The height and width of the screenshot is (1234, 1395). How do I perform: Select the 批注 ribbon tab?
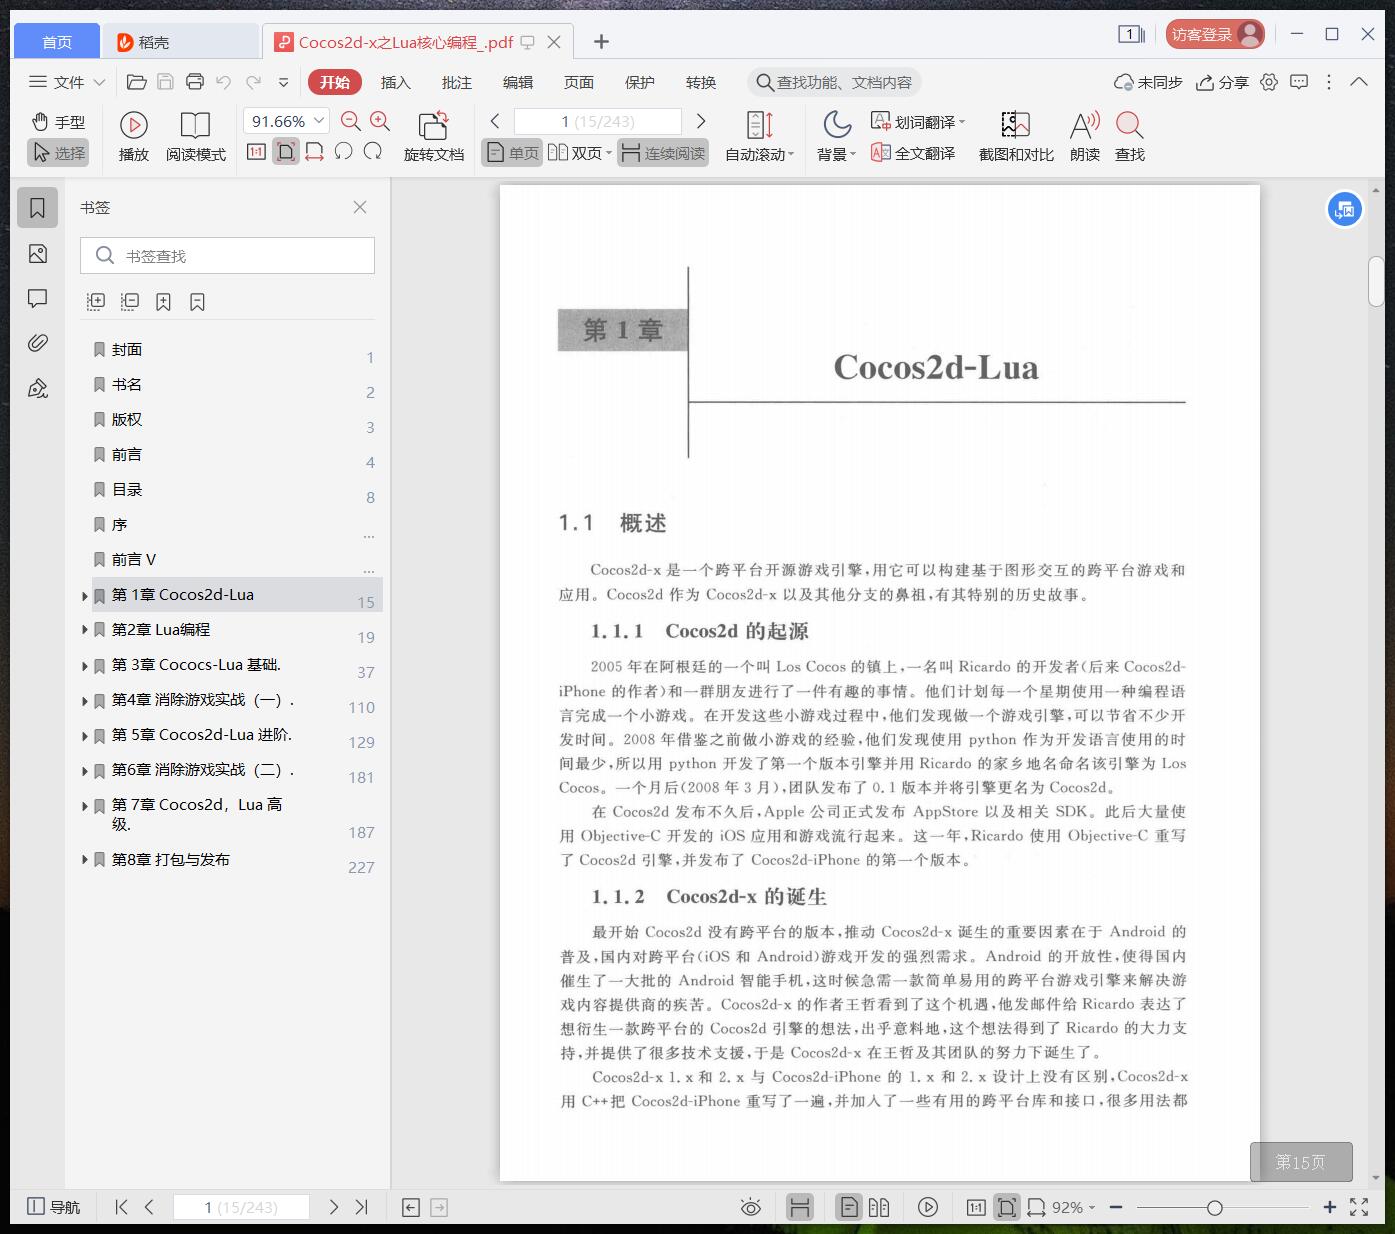457,82
